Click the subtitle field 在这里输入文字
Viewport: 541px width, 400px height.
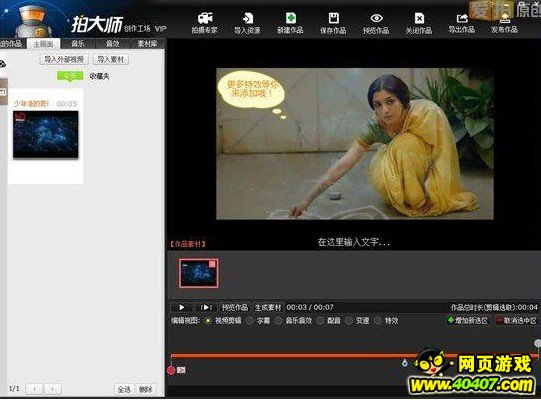pyautogui.click(x=354, y=242)
